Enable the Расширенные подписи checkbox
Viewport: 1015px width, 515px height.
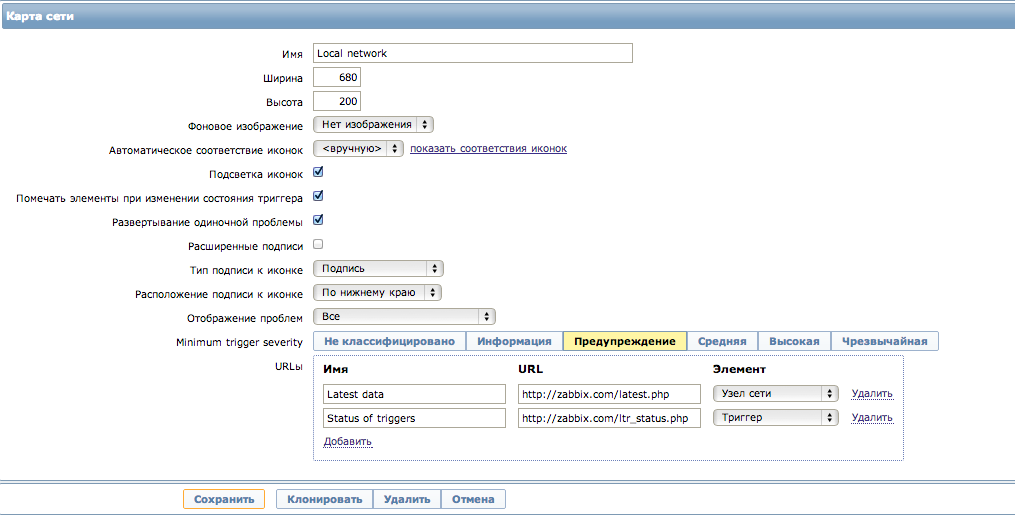[x=318, y=244]
